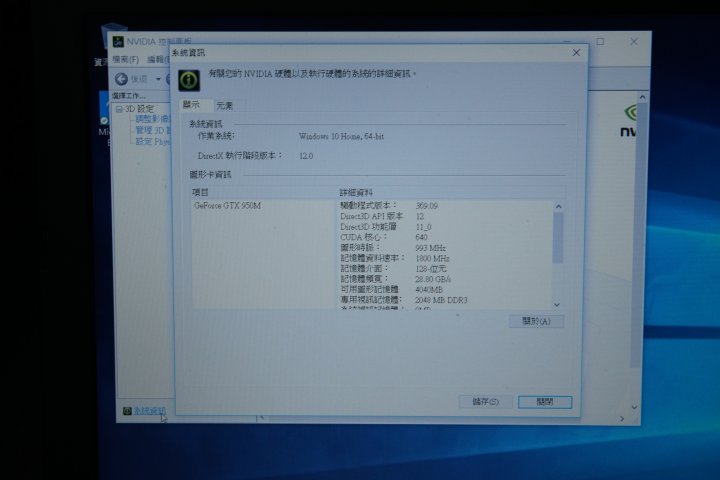The height and width of the screenshot is (480, 720).
Task: Click the NVIDIA Control Panel title icon
Action: [x=118, y=42]
